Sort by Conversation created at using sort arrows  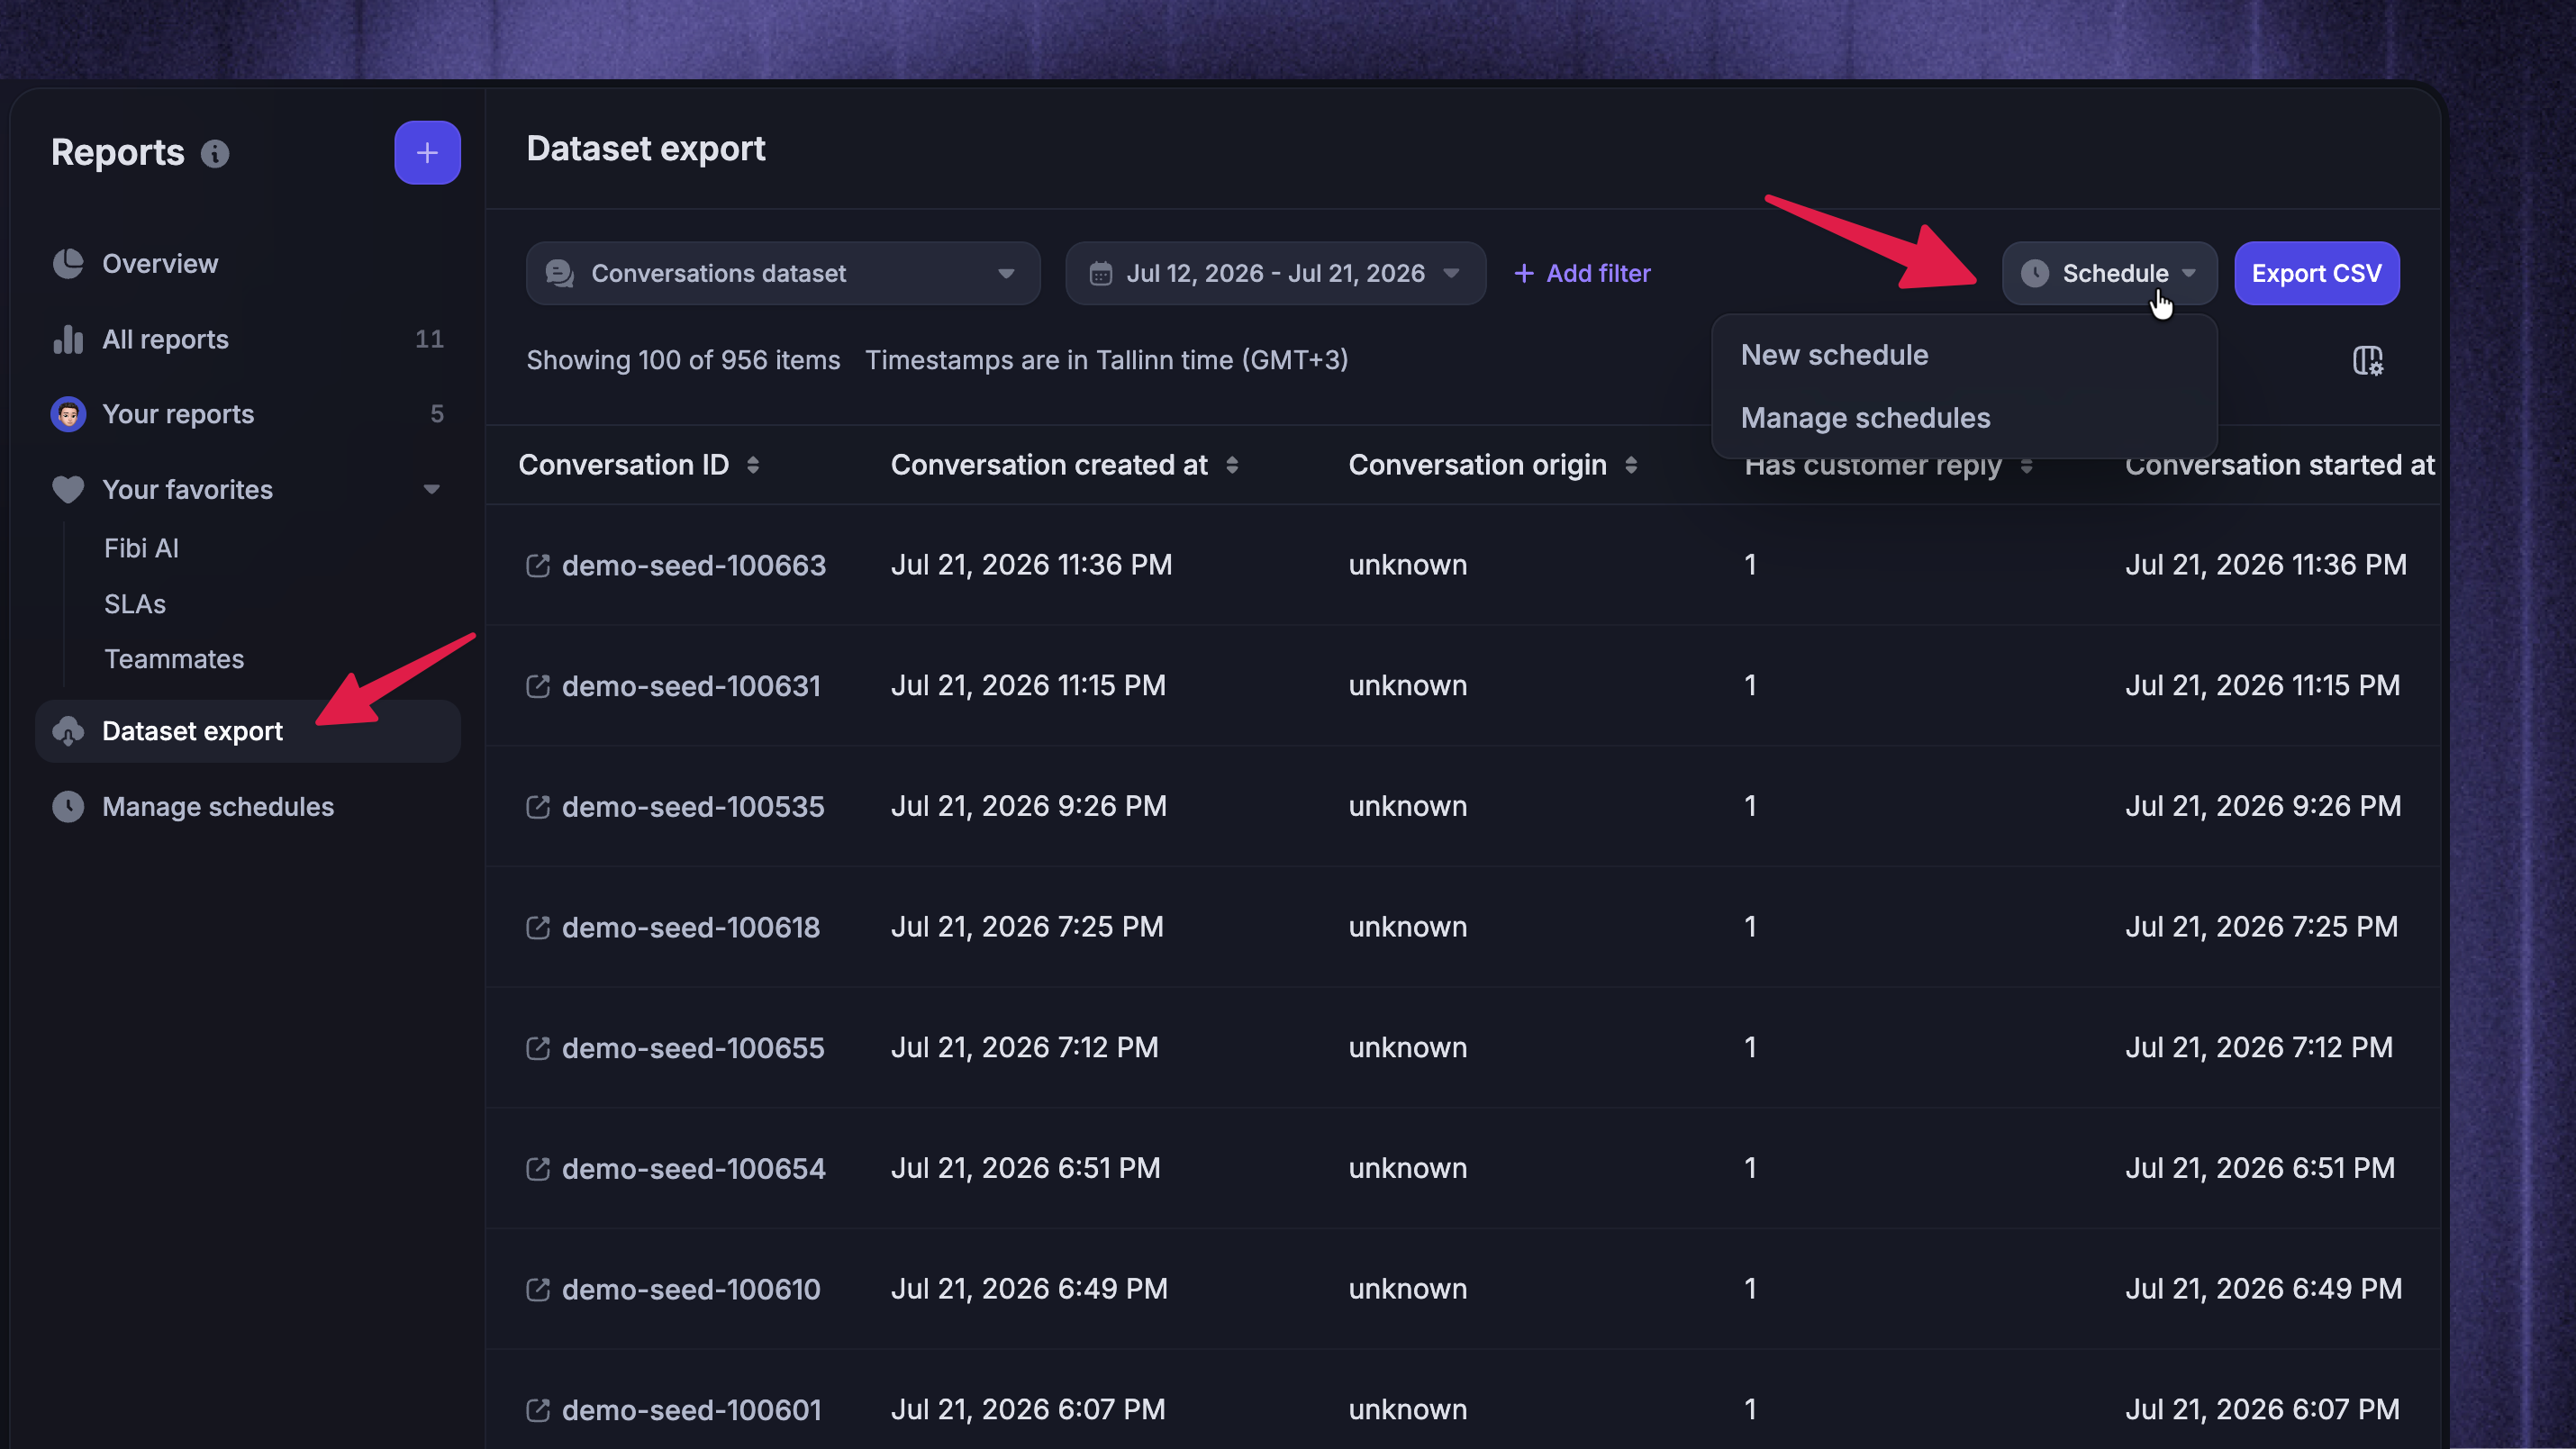tap(1232, 465)
